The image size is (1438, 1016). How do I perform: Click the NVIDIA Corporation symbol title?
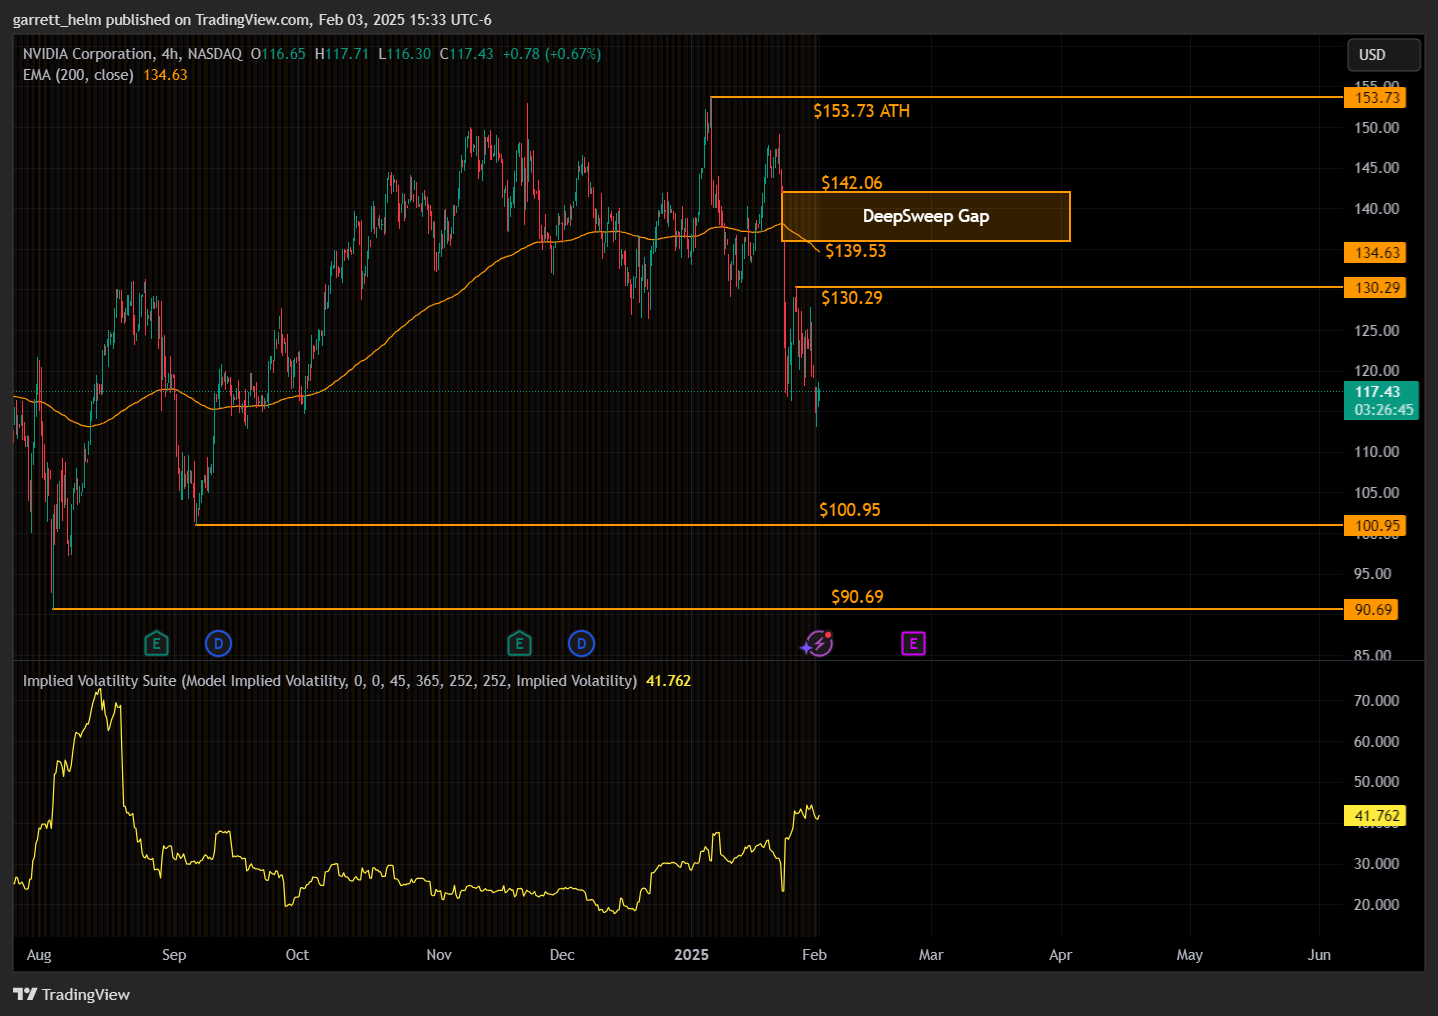[x=88, y=54]
